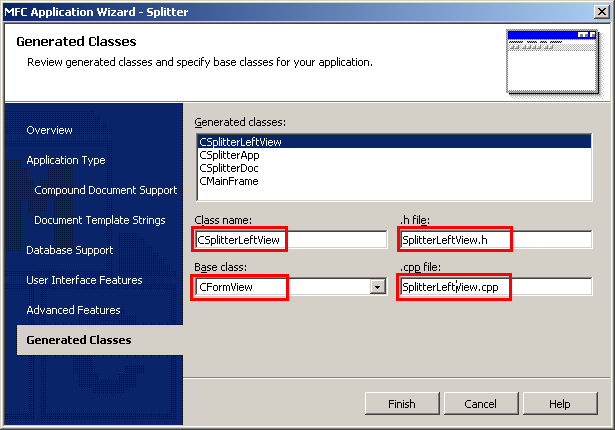Open Compound Document Support page
This screenshot has width=615, height=430.
[106, 190]
